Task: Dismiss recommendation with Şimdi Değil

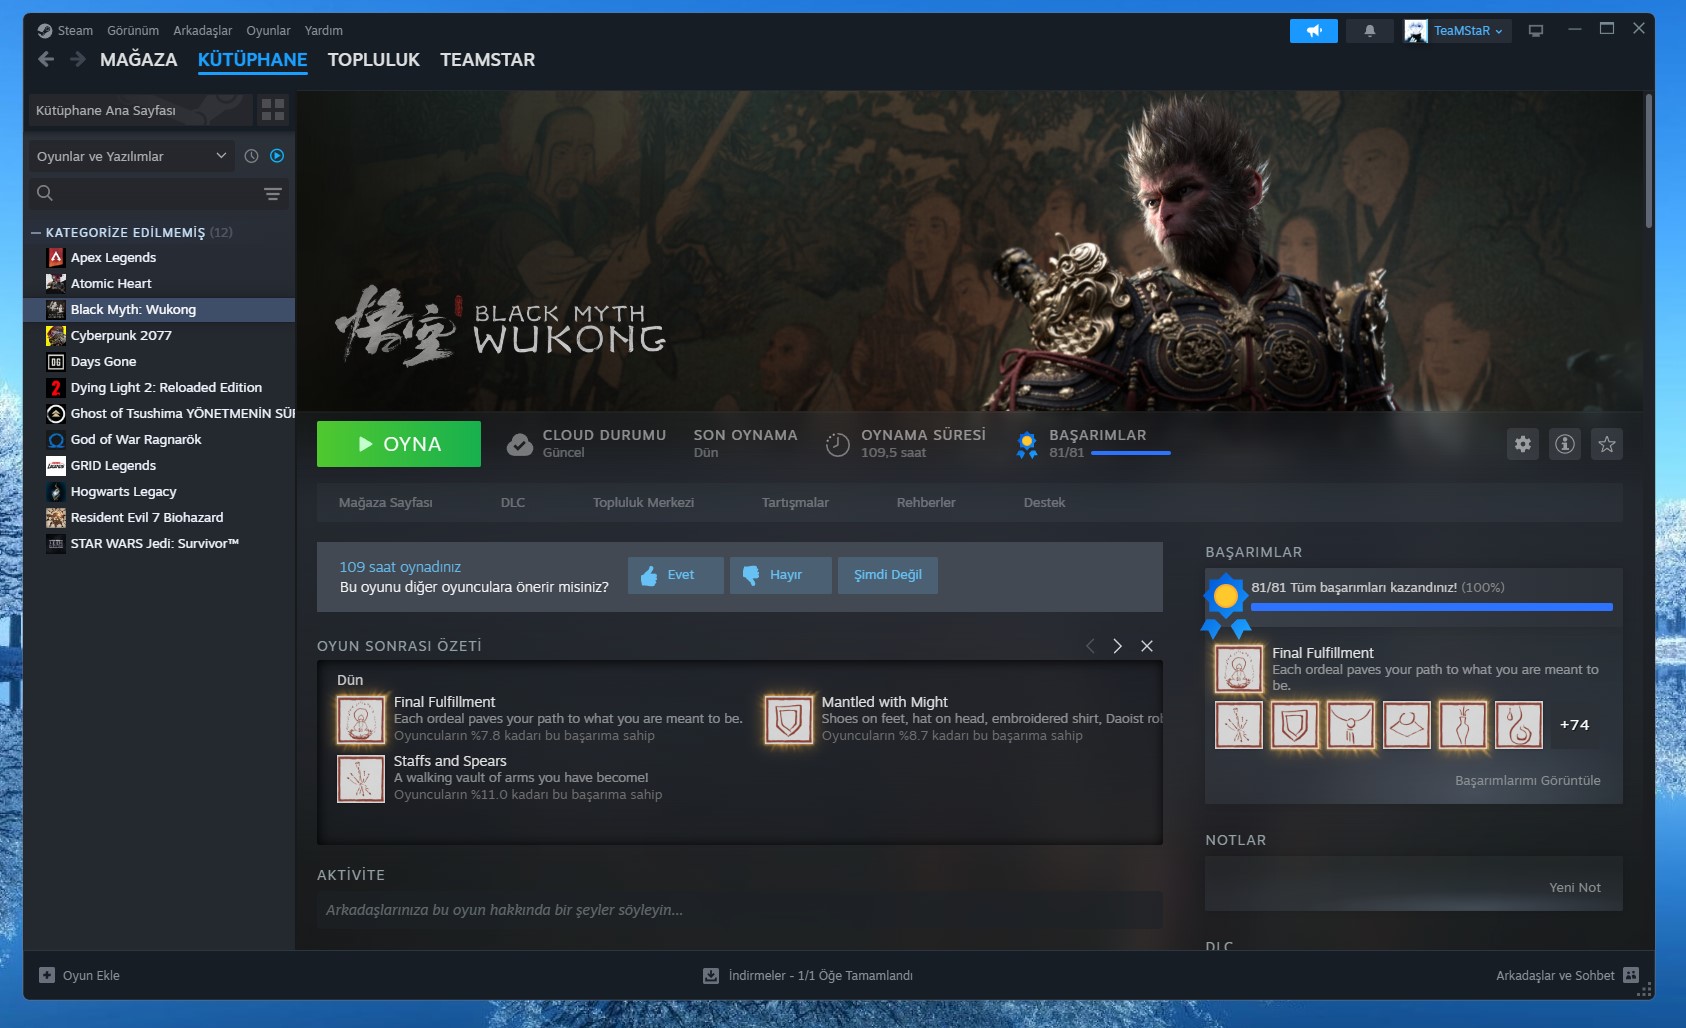Action: [888, 575]
